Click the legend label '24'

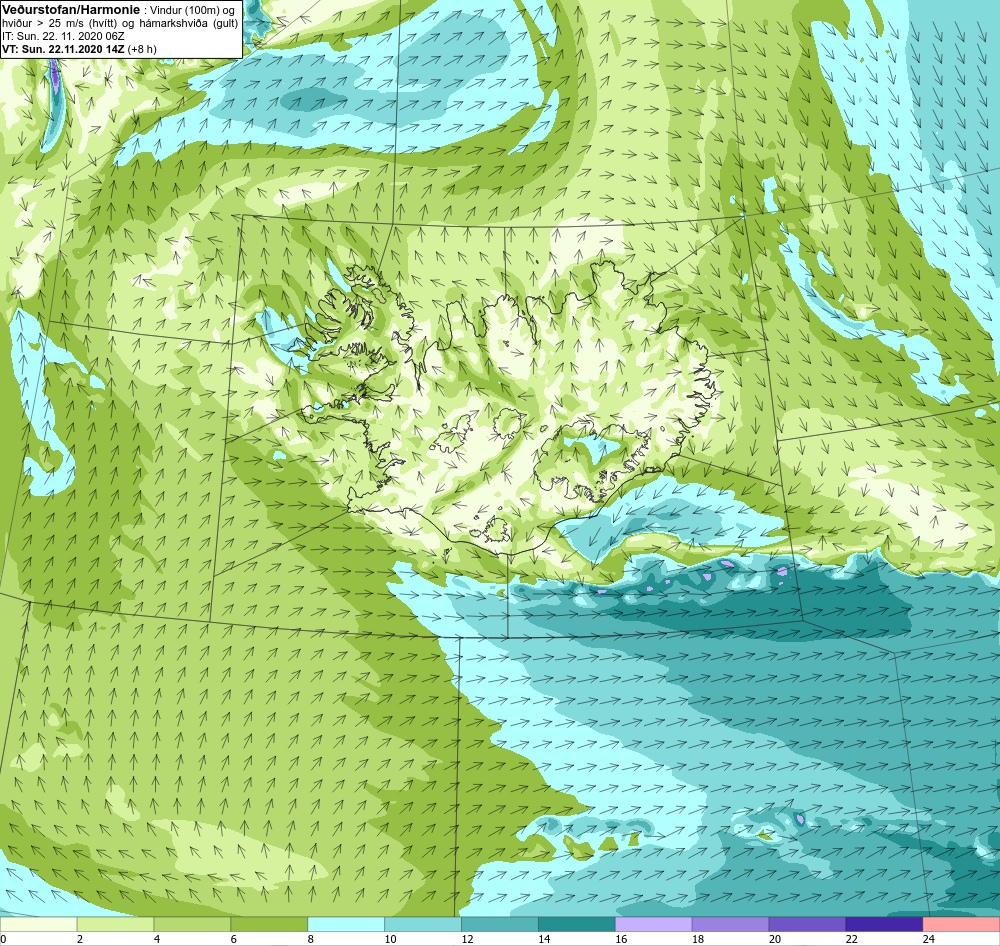click(928, 939)
